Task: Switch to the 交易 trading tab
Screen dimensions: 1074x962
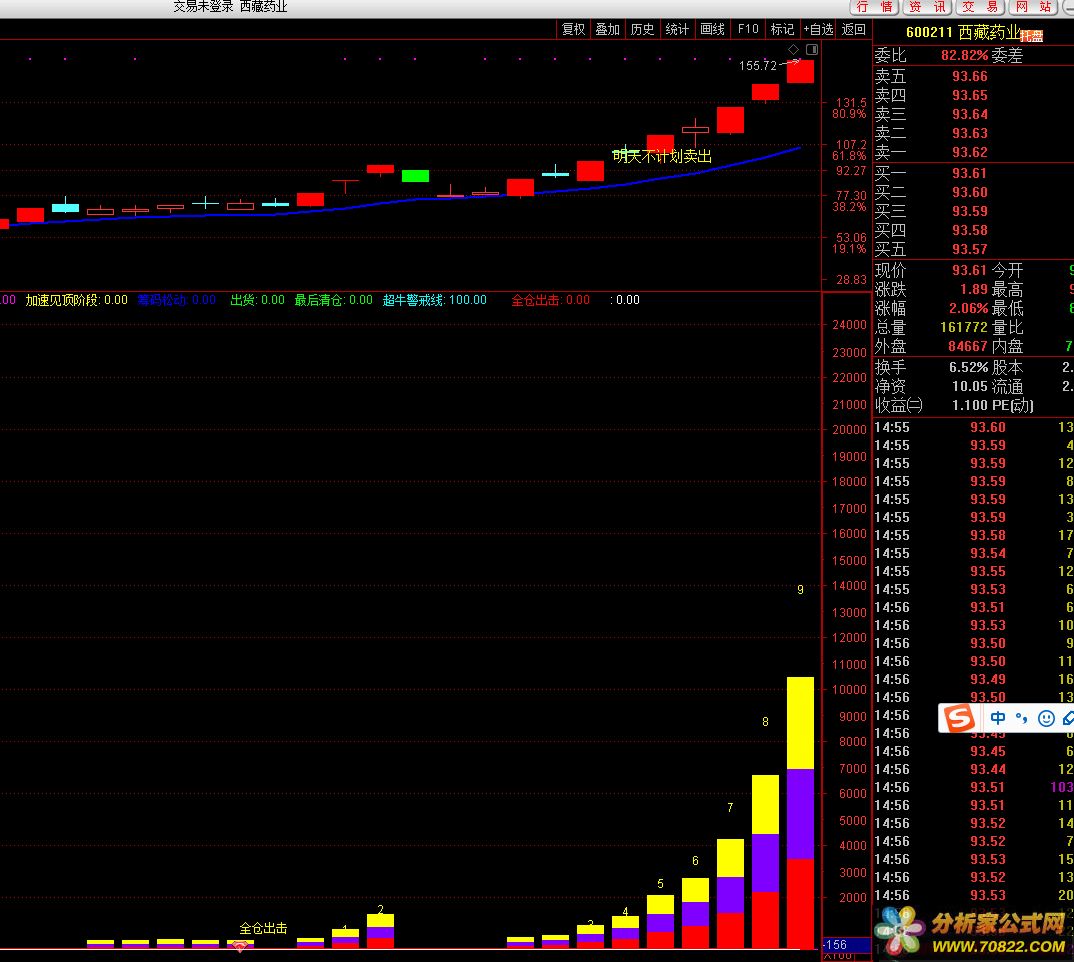Action: click(x=980, y=7)
